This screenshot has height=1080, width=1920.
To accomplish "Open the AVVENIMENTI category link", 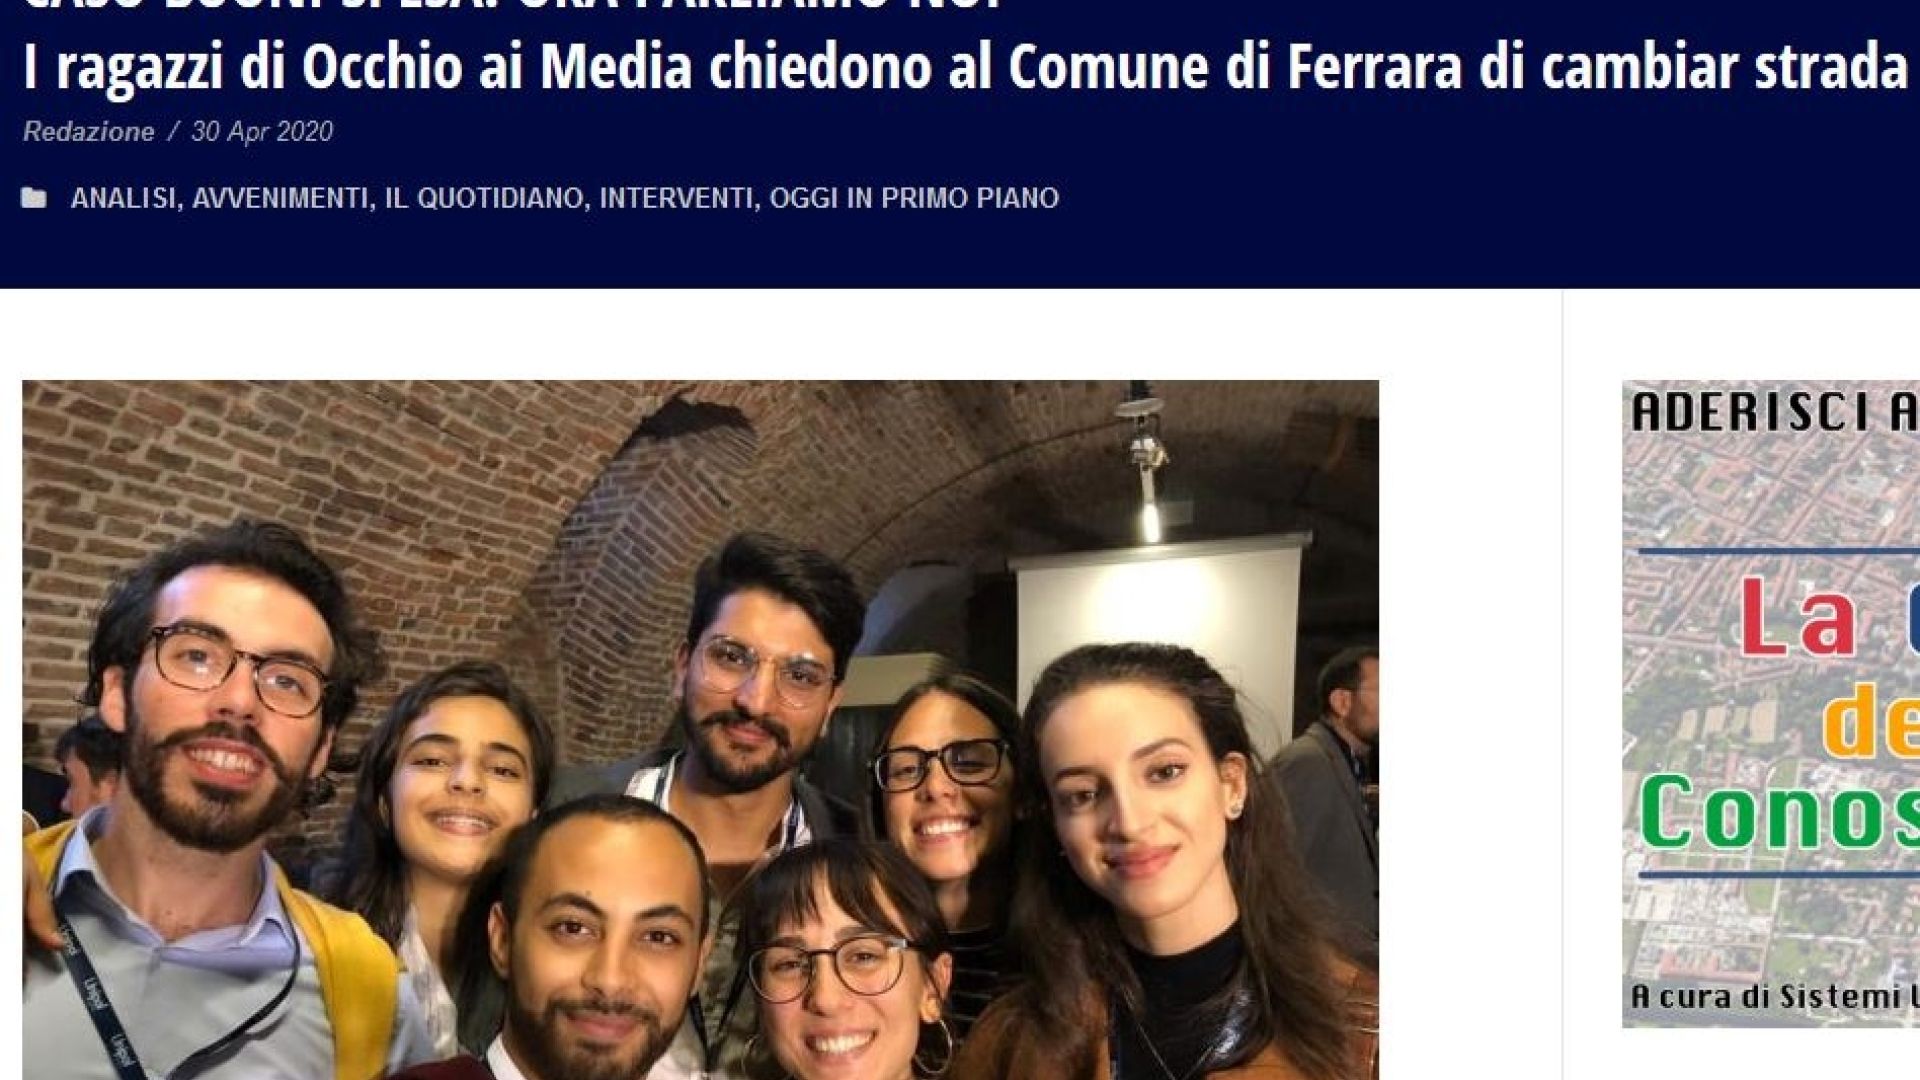I will [280, 198].
